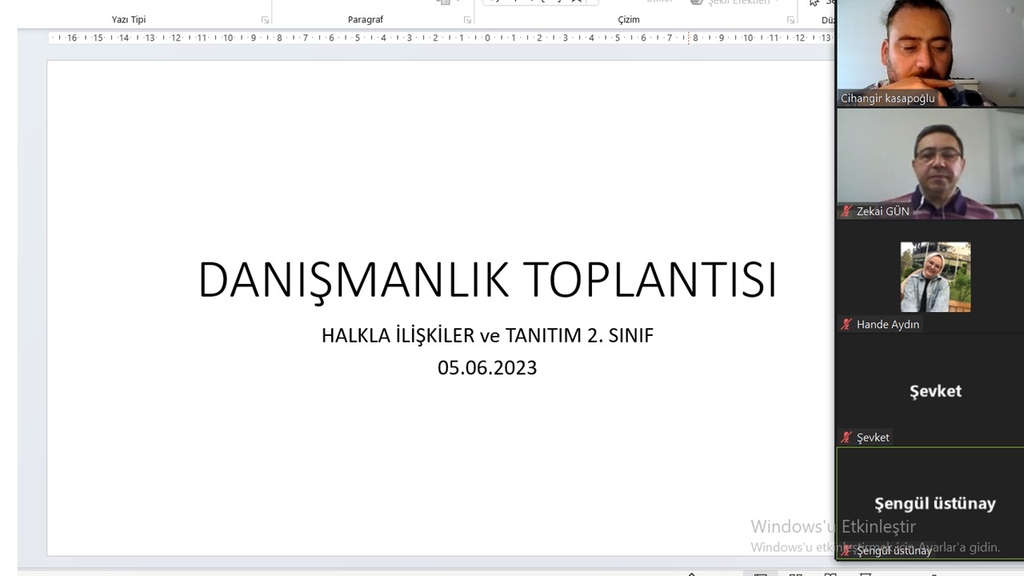Viewport: 1024px width, 576px height.
Task: Open the Yazı Tipi dialog launcher
Action: (265, 19)
